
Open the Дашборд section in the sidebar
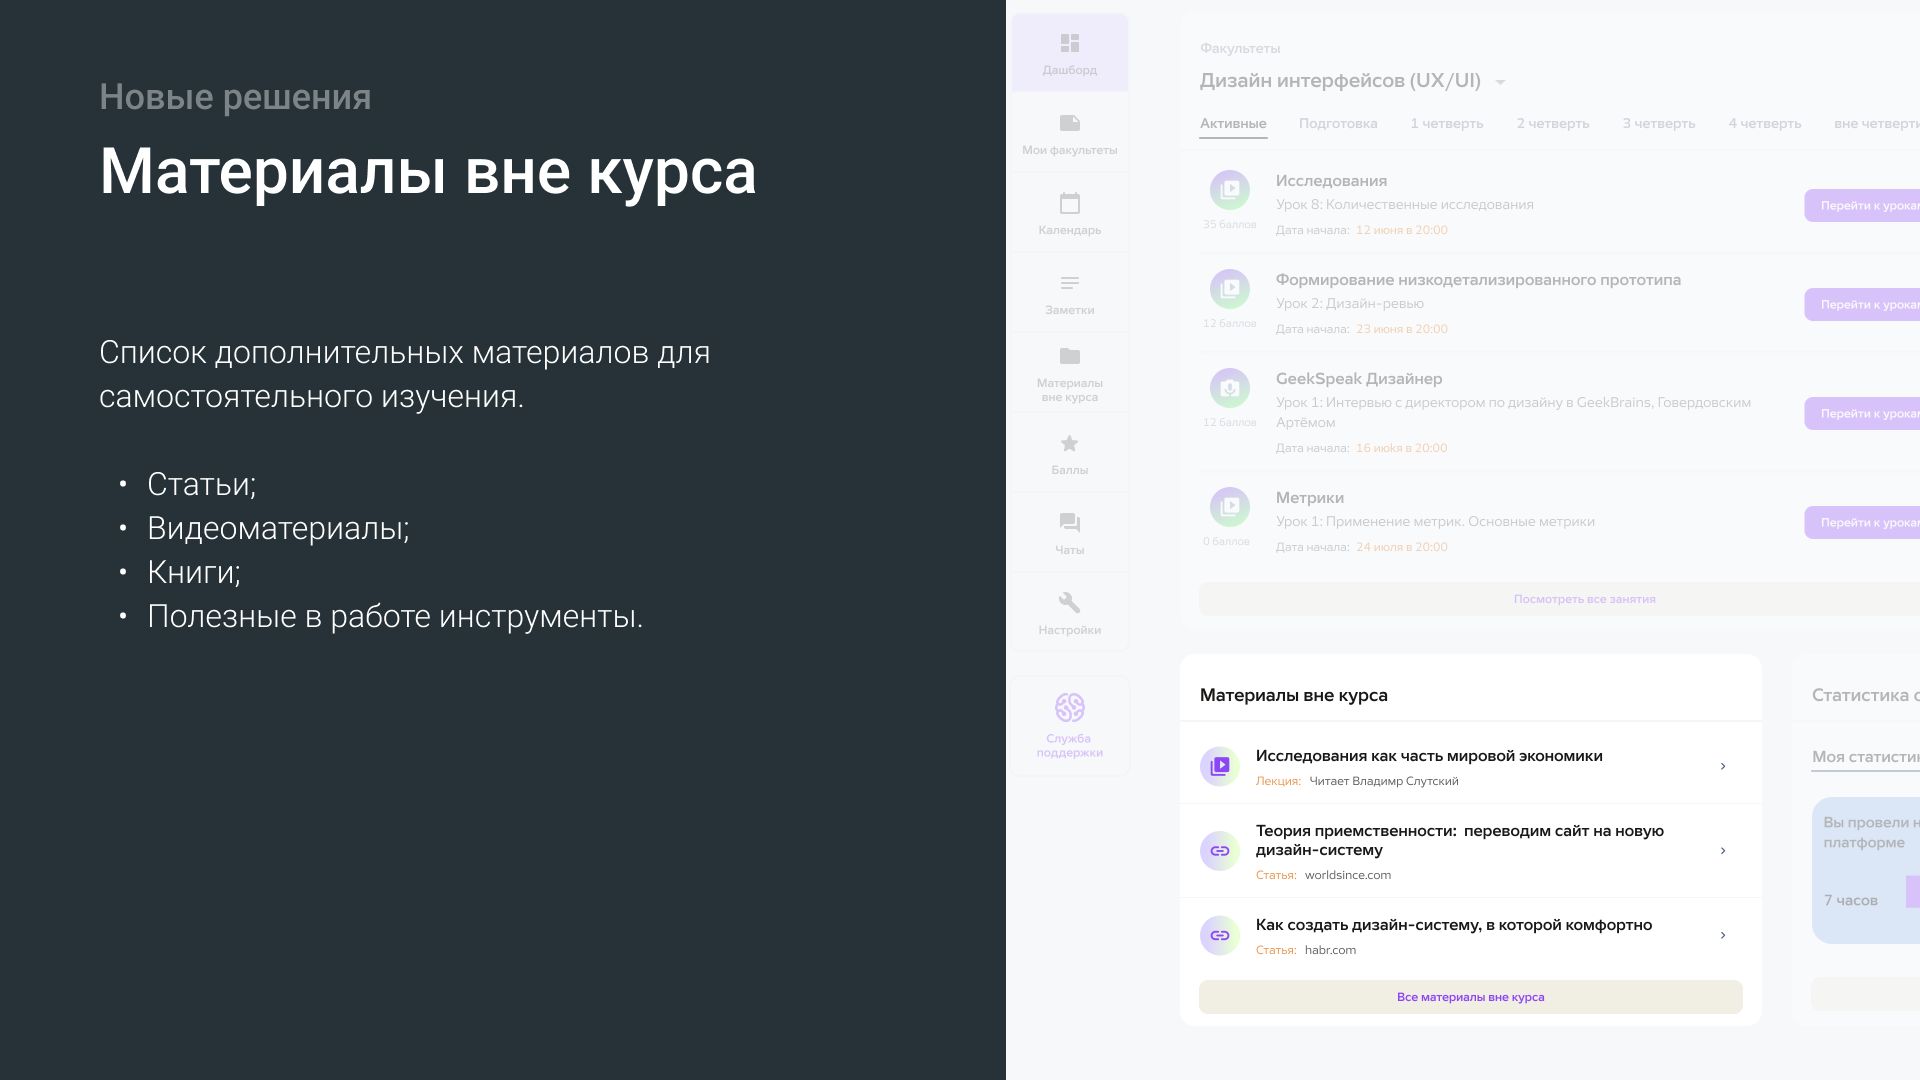tap(1069, 52)
